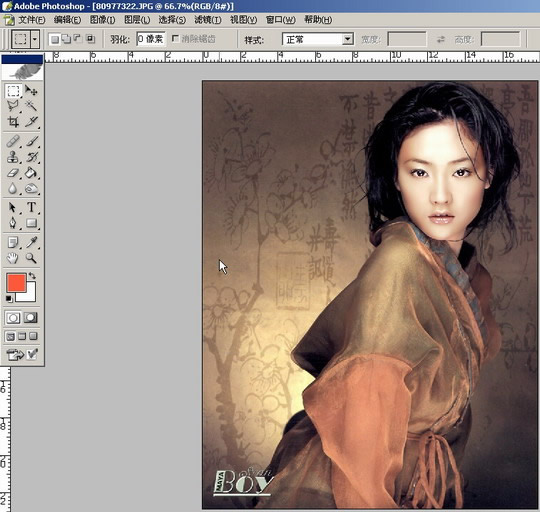Open the 编辑(E) menu
Image resolution: width=540 pixels, height=512 pixels.
[x=68, y=20]
